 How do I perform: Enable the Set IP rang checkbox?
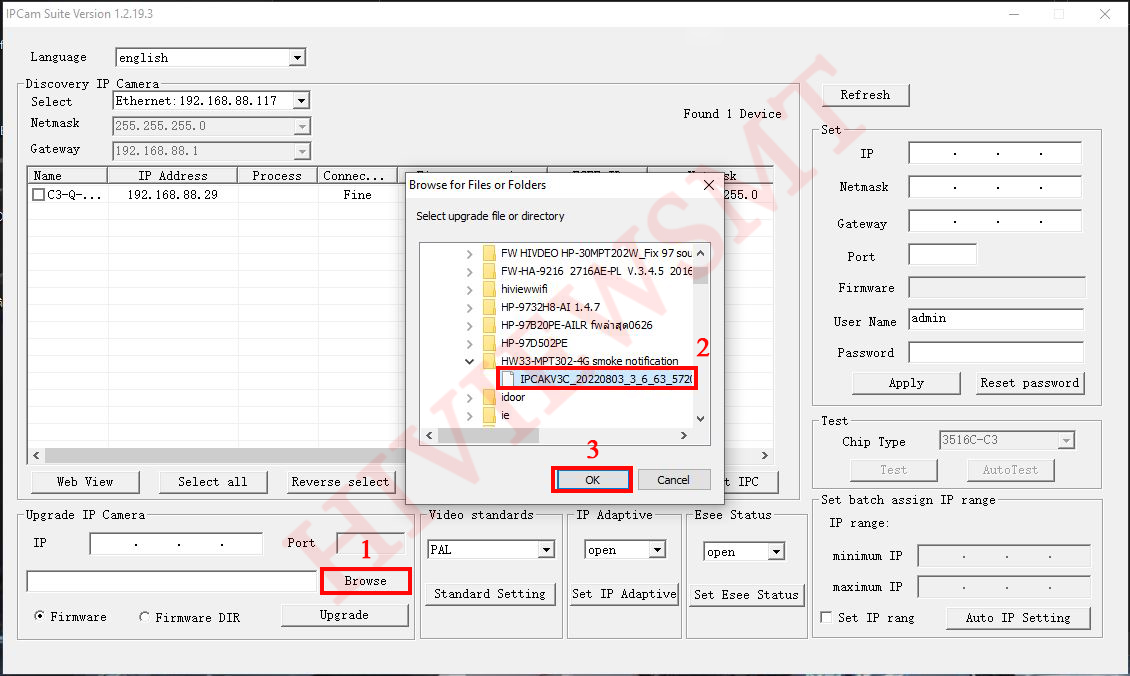825,617
